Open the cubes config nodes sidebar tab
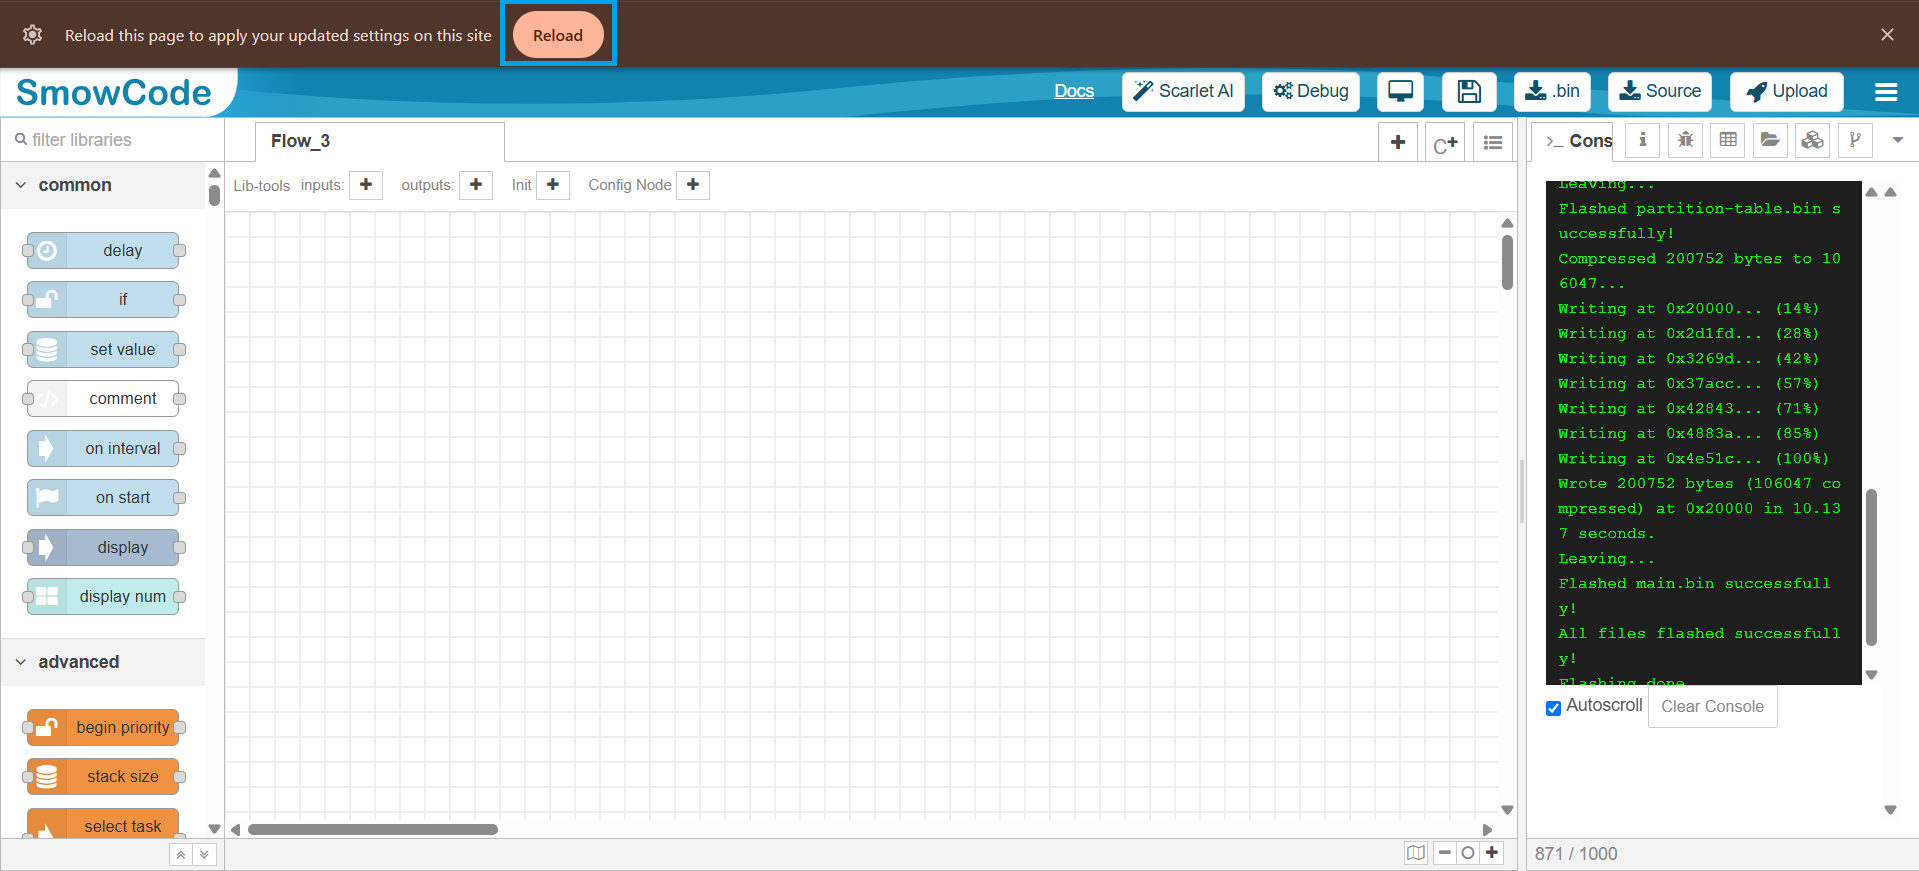The width and height of the screenshot is (1919, 871). pos(1812,140)
